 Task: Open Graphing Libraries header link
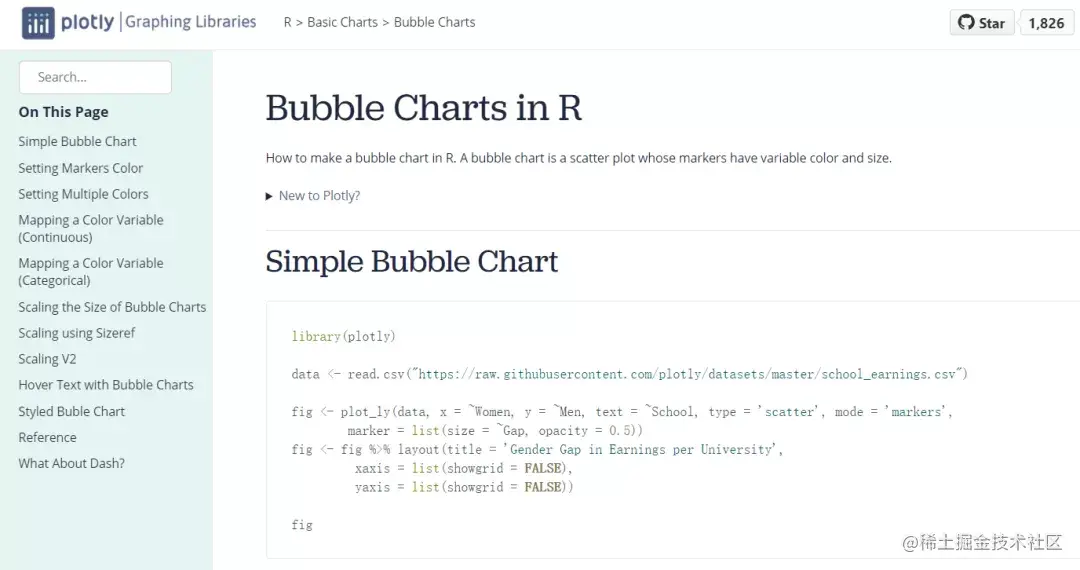tap(191, 22)
